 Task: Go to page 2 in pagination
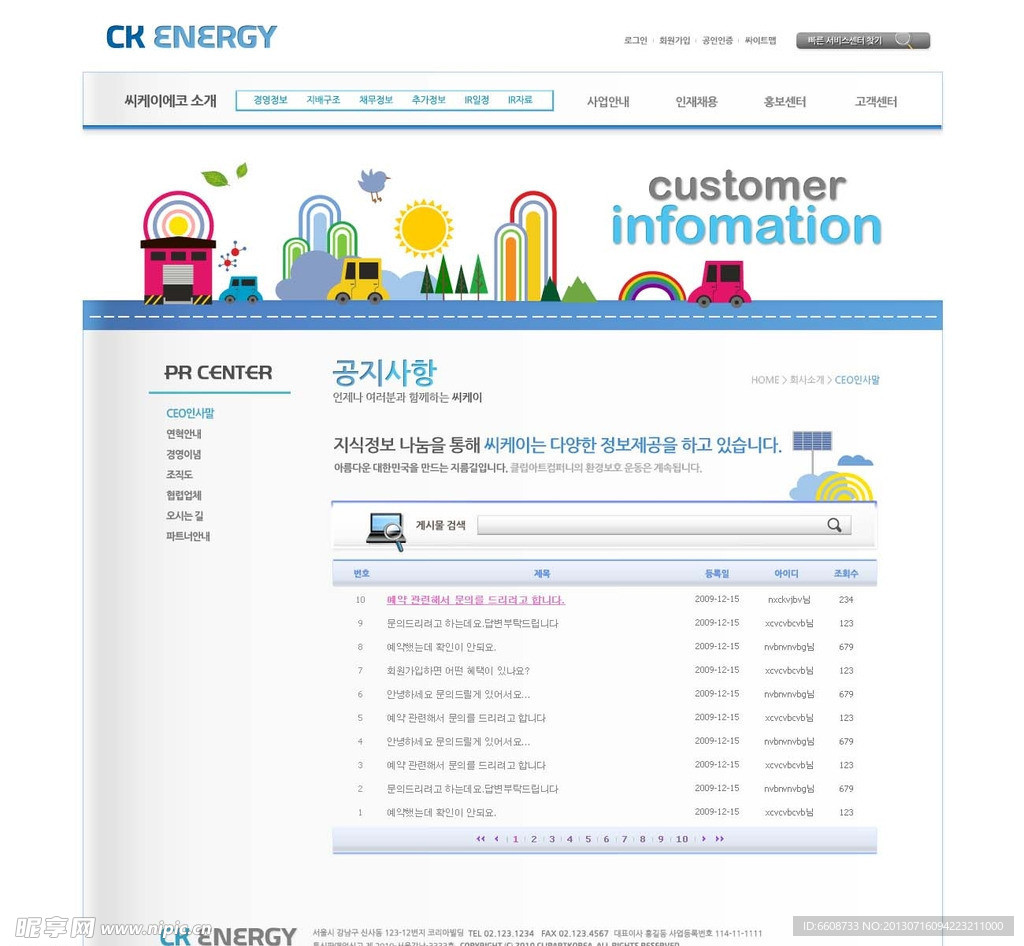[x=534, y=839]
